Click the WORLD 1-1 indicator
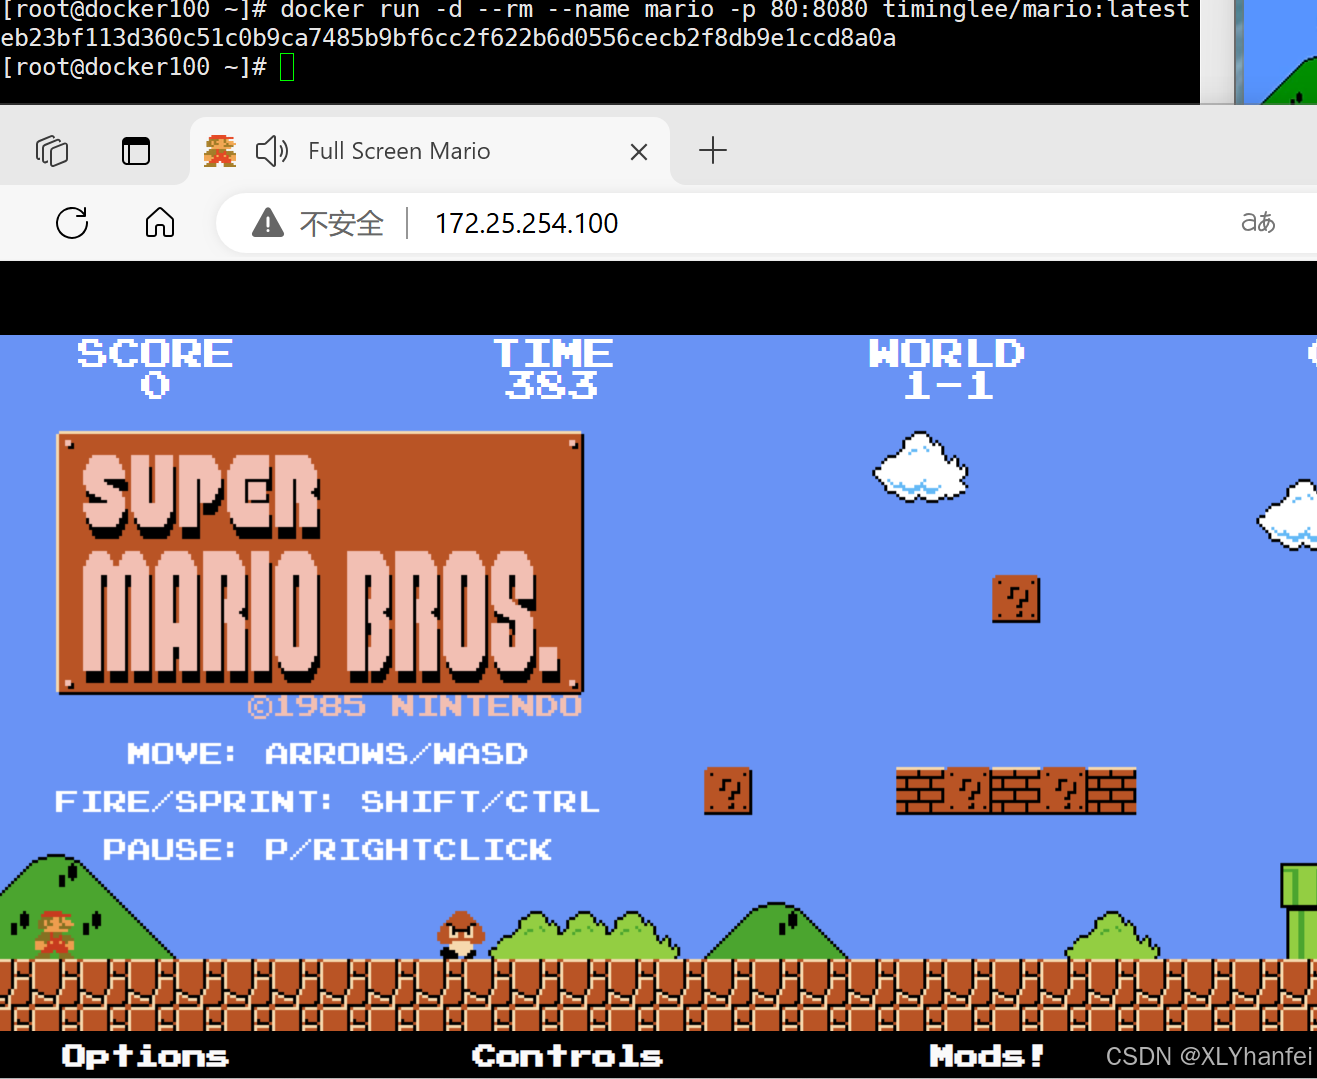 pyautogui.click(x=947, y=369)
